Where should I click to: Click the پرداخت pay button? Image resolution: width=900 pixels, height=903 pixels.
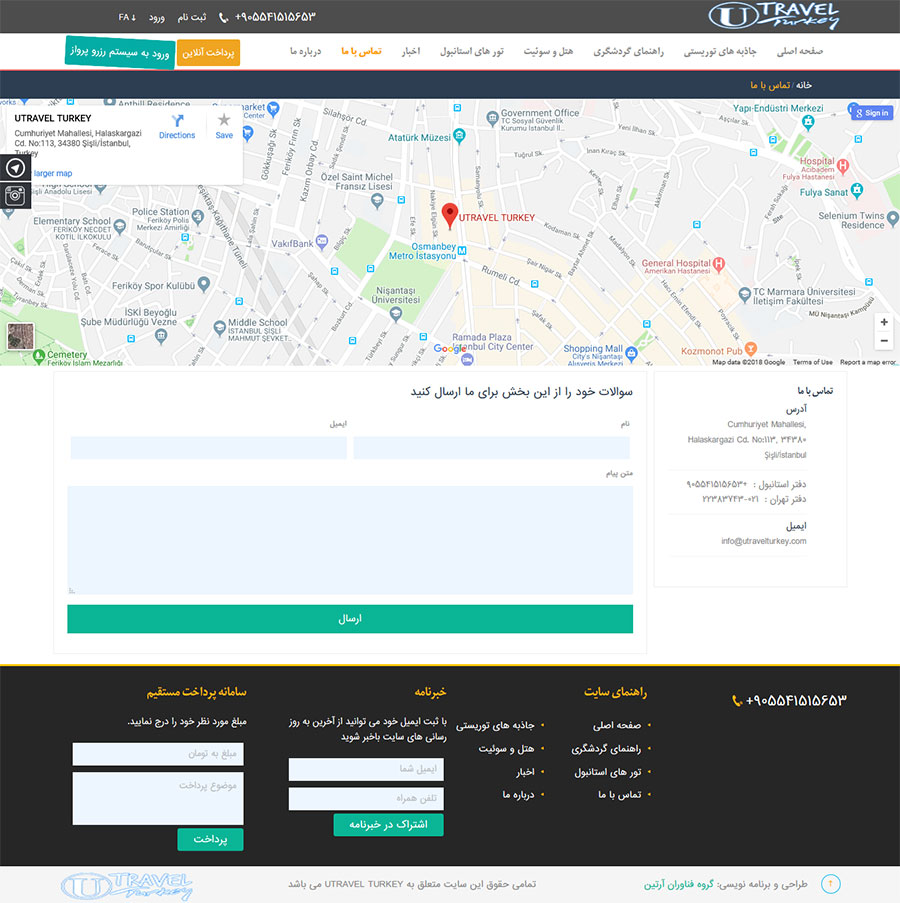(210, 840)
